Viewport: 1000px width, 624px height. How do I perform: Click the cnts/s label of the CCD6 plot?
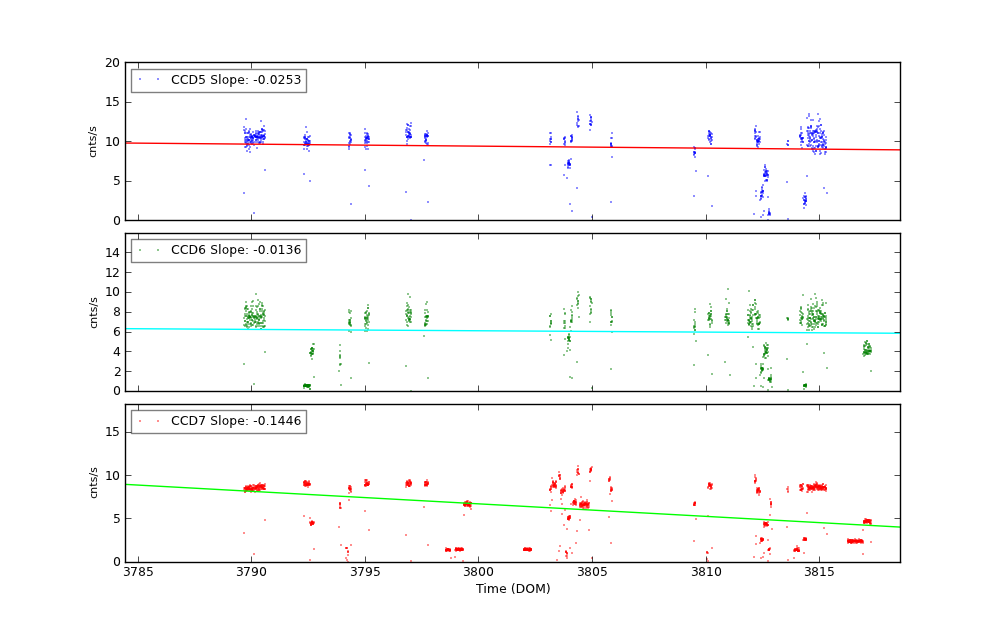click(93, 312)
